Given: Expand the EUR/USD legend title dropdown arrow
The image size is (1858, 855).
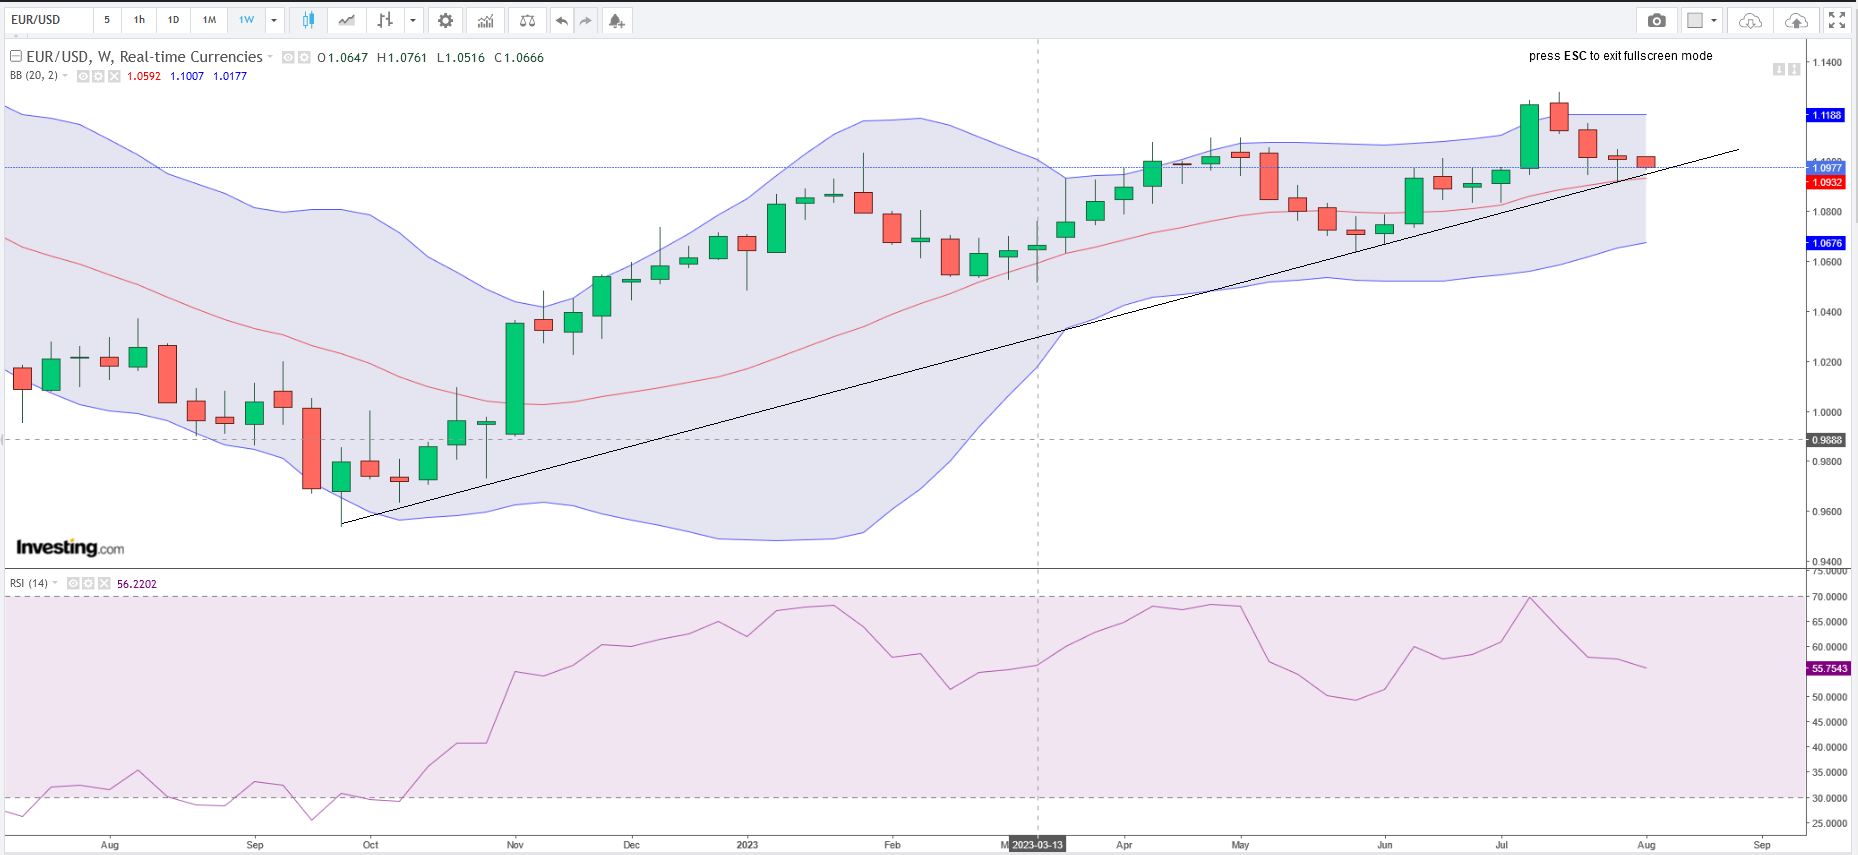Looking at the screenshot, I should pos(270,57).
